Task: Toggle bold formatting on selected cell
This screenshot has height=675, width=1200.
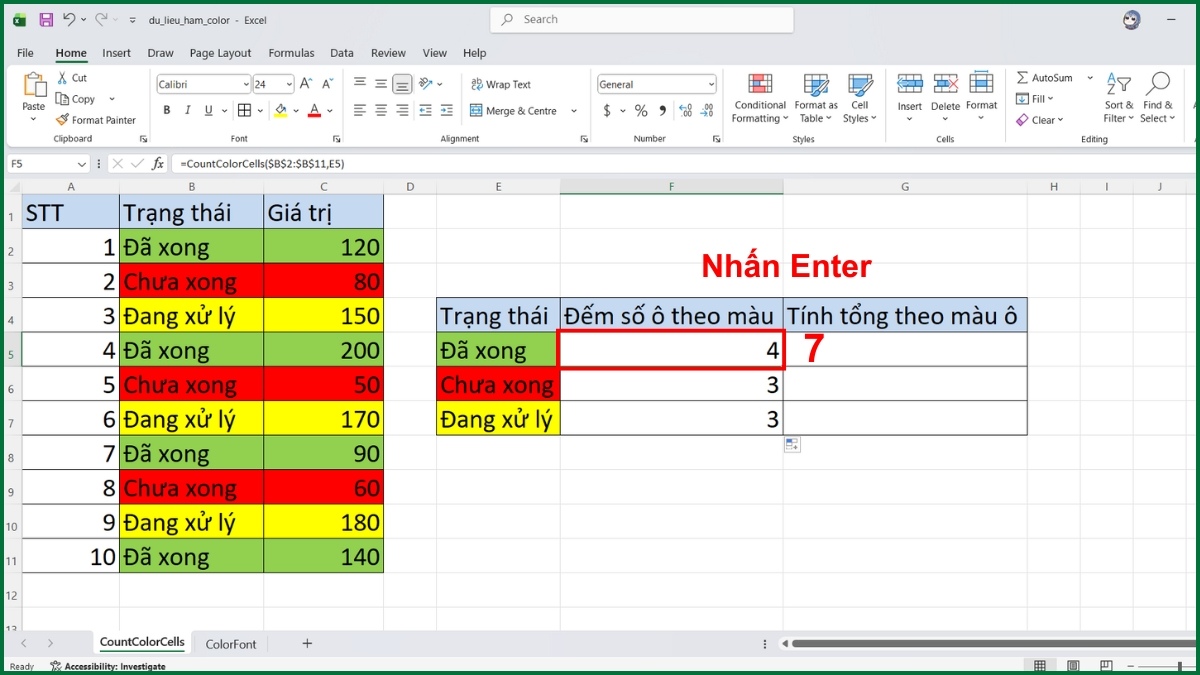Action: [x=167, y=110]
